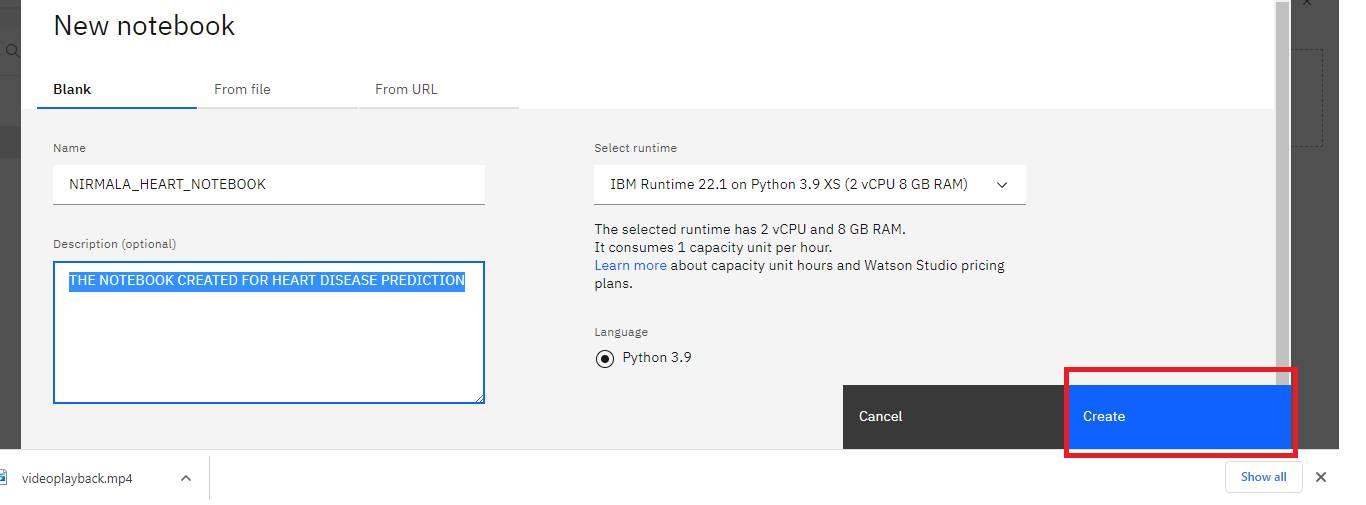Click Show all downloads button

pos(1264,477)
